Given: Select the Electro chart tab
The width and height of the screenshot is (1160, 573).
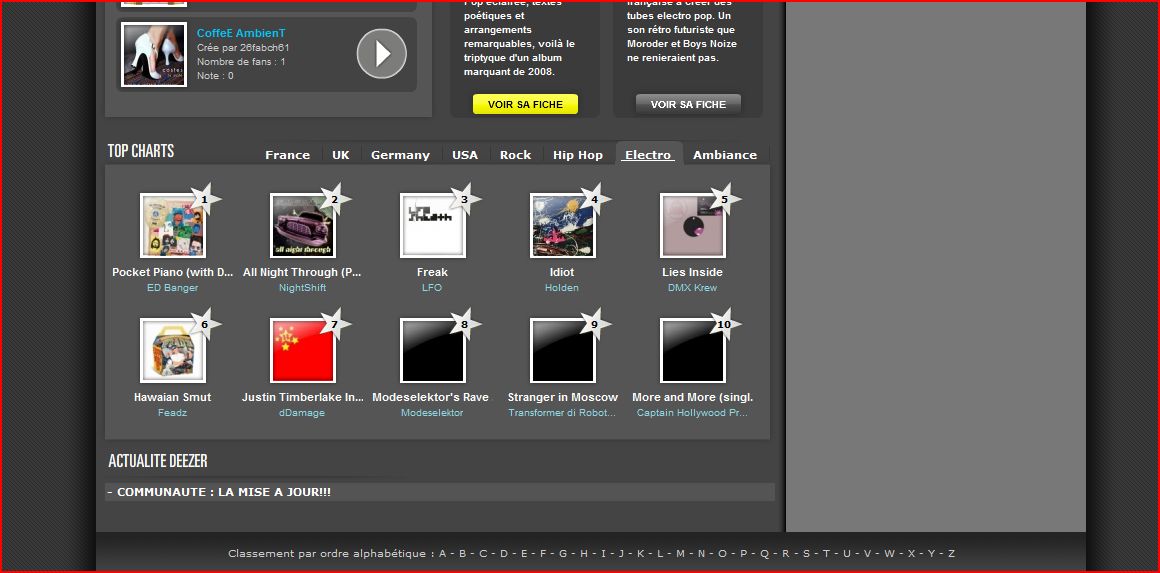Looking at the screenshot, I should 648,155.
